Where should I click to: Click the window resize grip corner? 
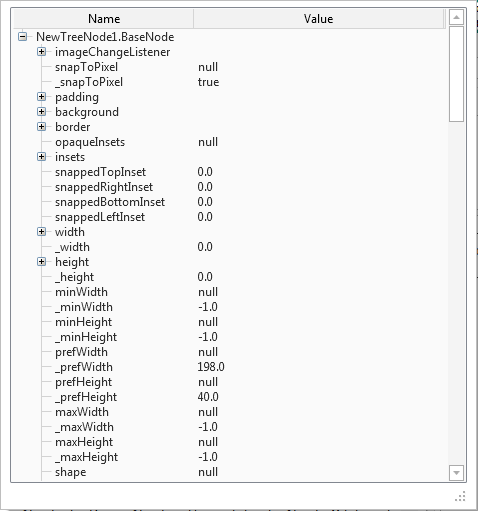460,496
